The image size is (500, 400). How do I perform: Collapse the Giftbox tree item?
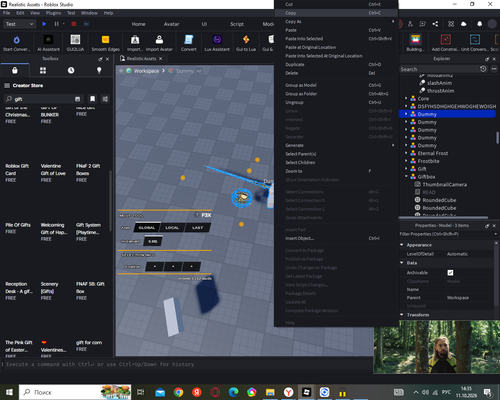pyautogui.click(x=406, y=177)
